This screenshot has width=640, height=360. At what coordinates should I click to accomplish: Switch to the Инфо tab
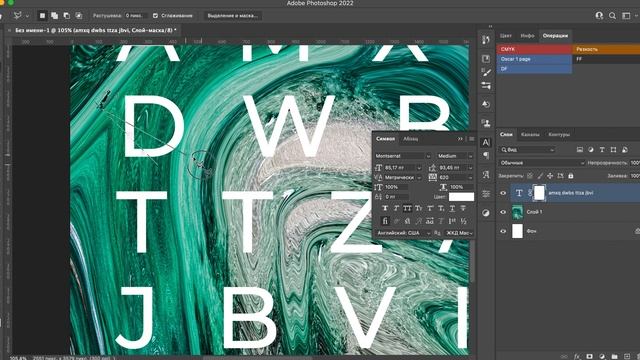(527, 36)
